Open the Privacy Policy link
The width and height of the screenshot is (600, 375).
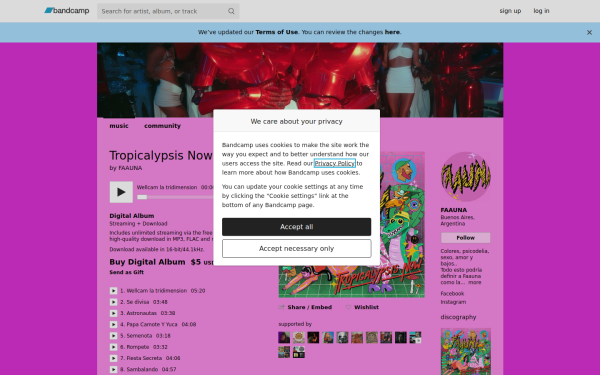coord(335,163)
